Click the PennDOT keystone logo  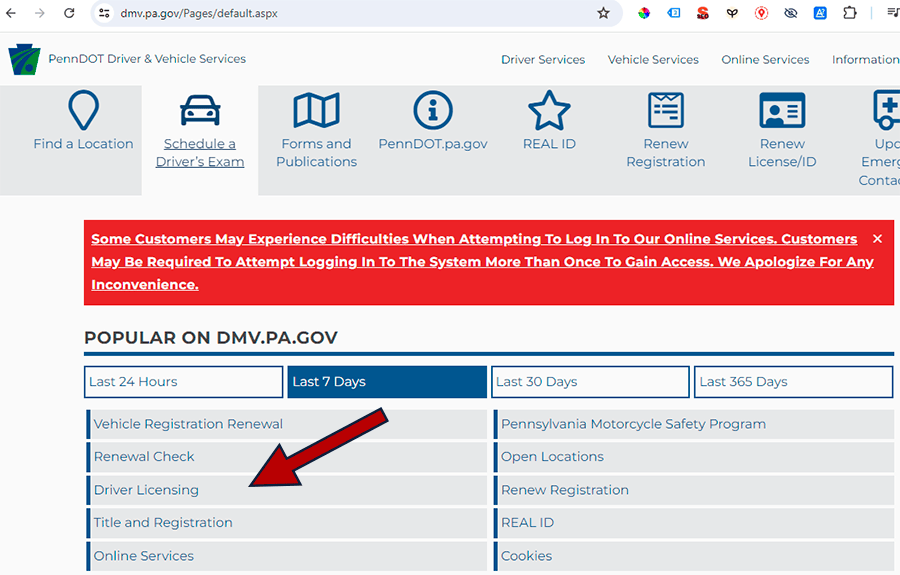coord(24,59)
